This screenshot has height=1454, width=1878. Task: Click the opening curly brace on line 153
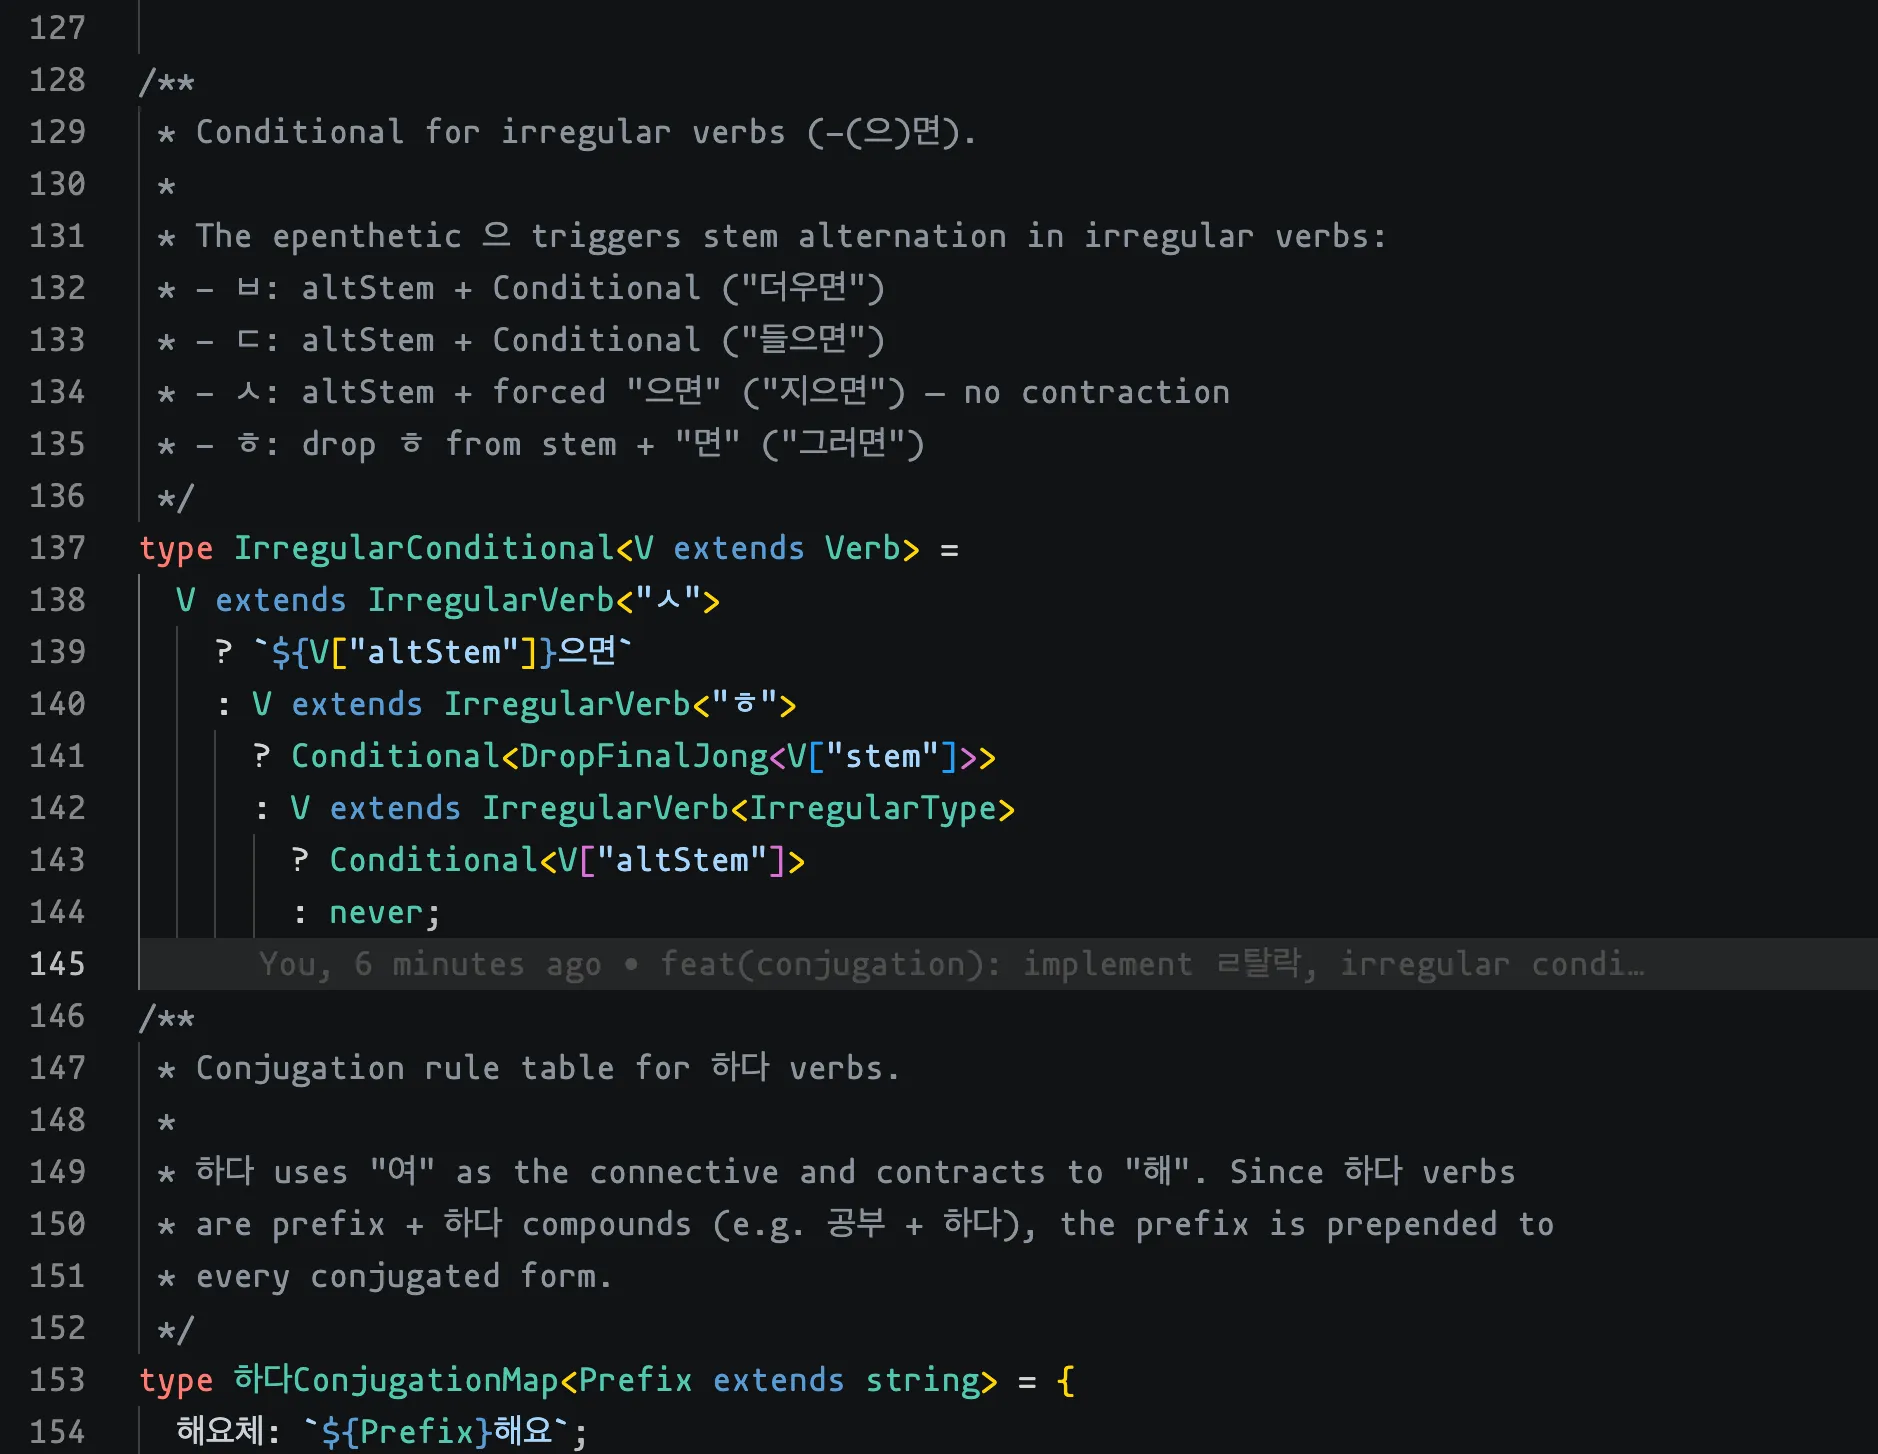(x=1065, y=1380)
